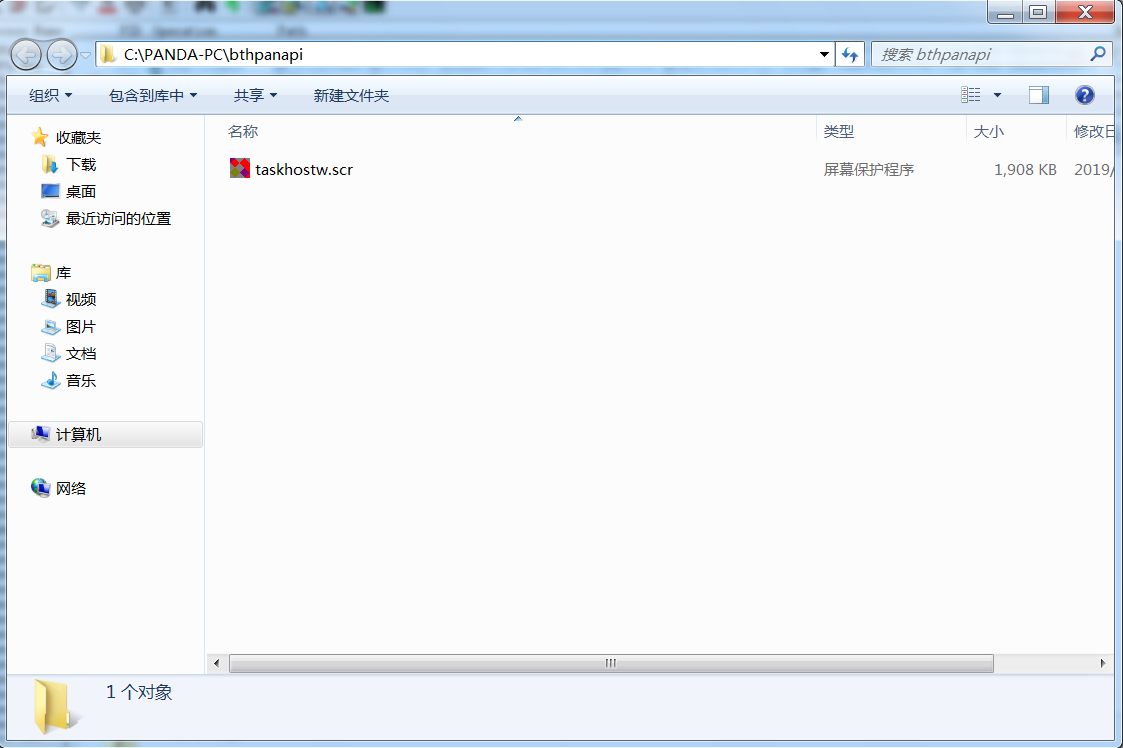
Task: Click the horizontal scrollbar thumb
Action: (611, 663)
